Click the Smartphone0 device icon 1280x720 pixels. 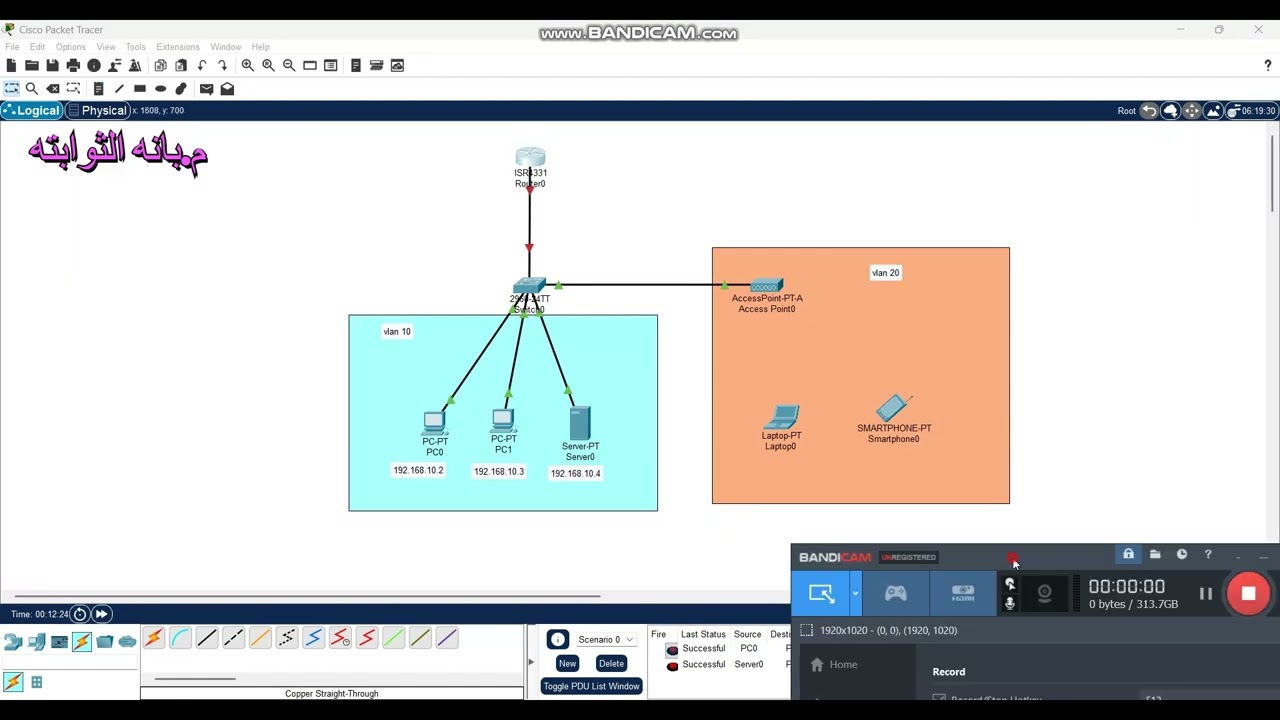893,407
